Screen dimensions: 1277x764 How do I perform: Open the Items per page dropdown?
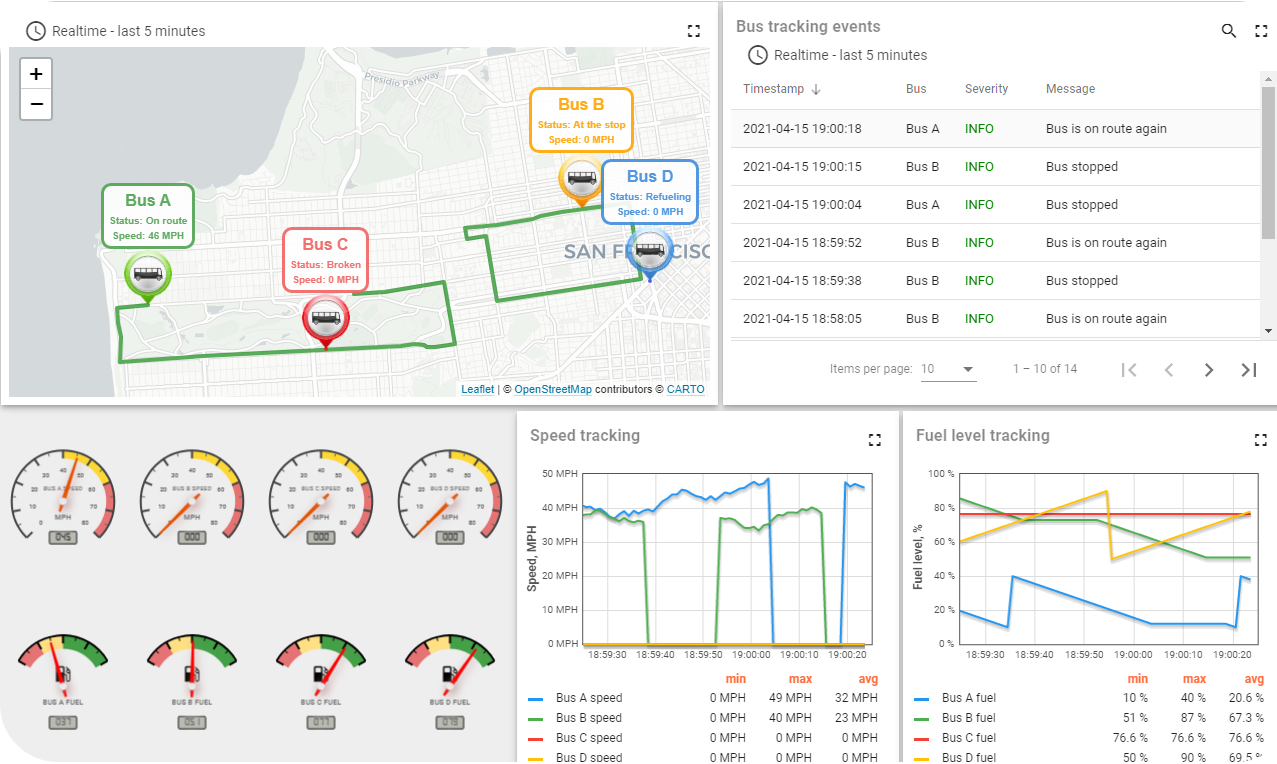point(948,369)
